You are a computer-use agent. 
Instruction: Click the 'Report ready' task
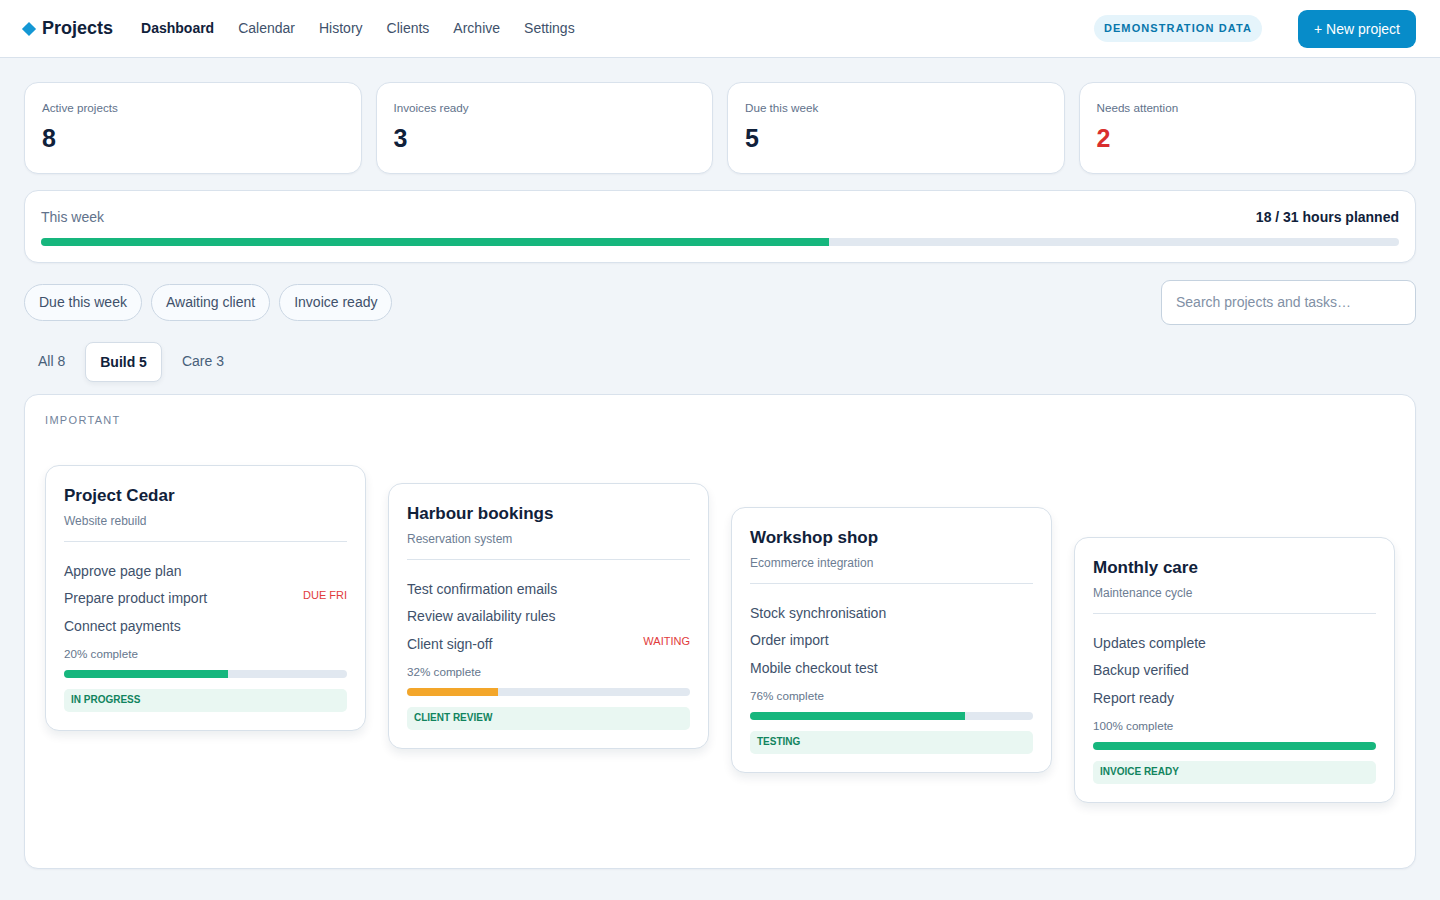click(1133, 698)
